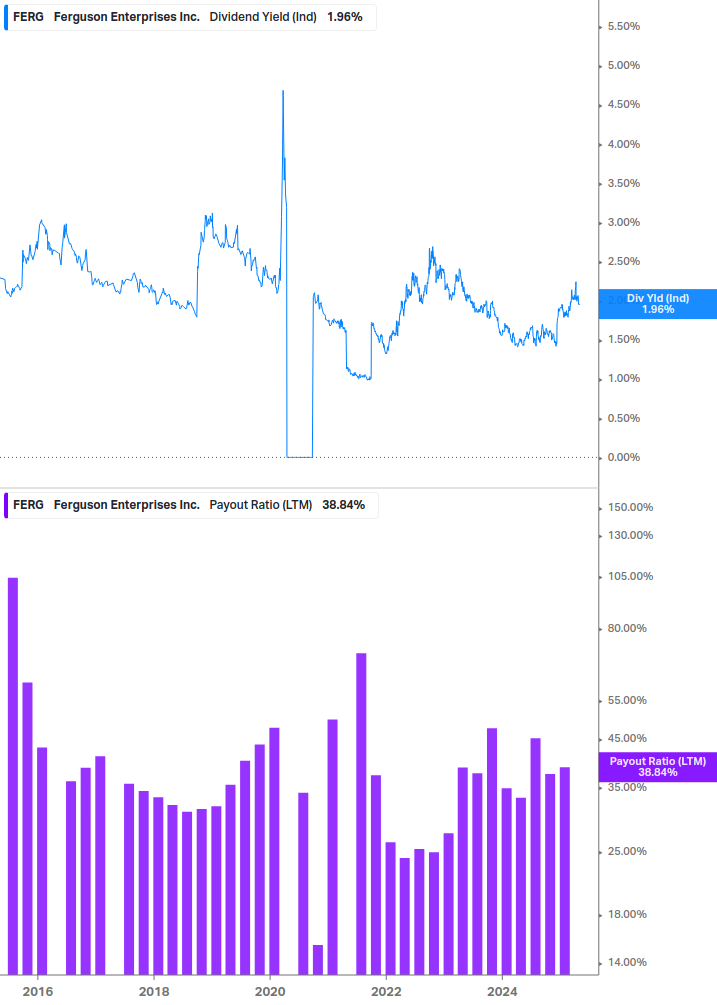
Task: Click the 14.00% tick on the payout axis
Action: click(627, 962)
